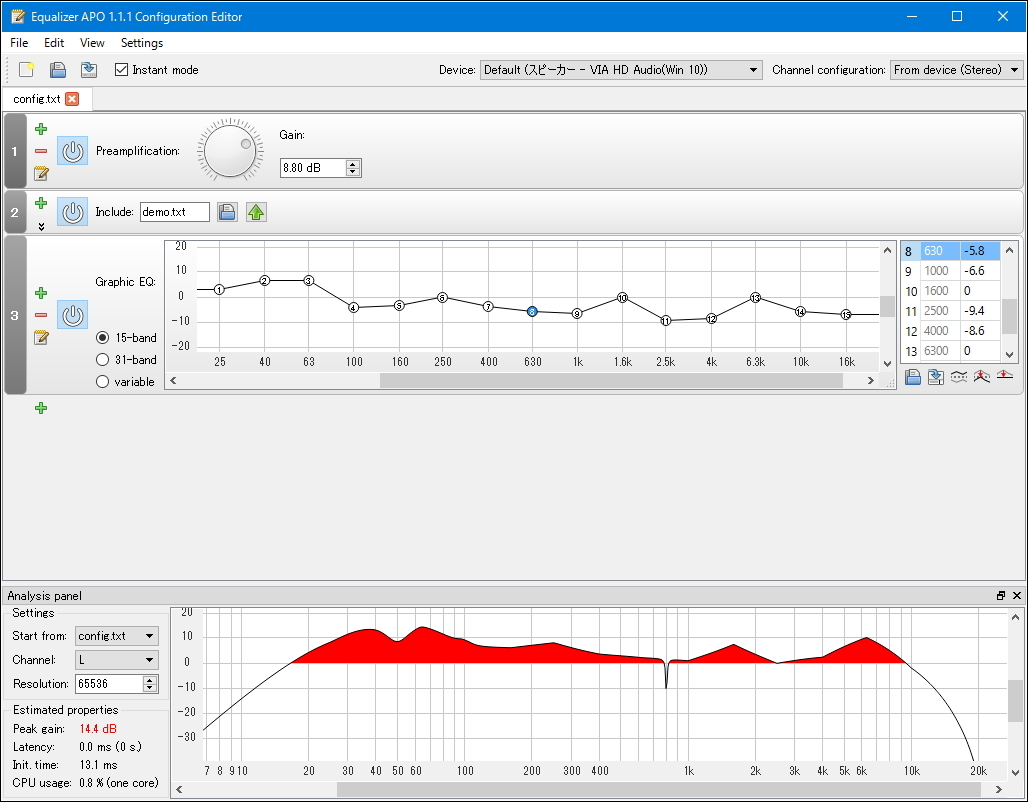Uncheck the Instant mode checkbox
Screen dimensions: 1028x802
tap(121, 70)
